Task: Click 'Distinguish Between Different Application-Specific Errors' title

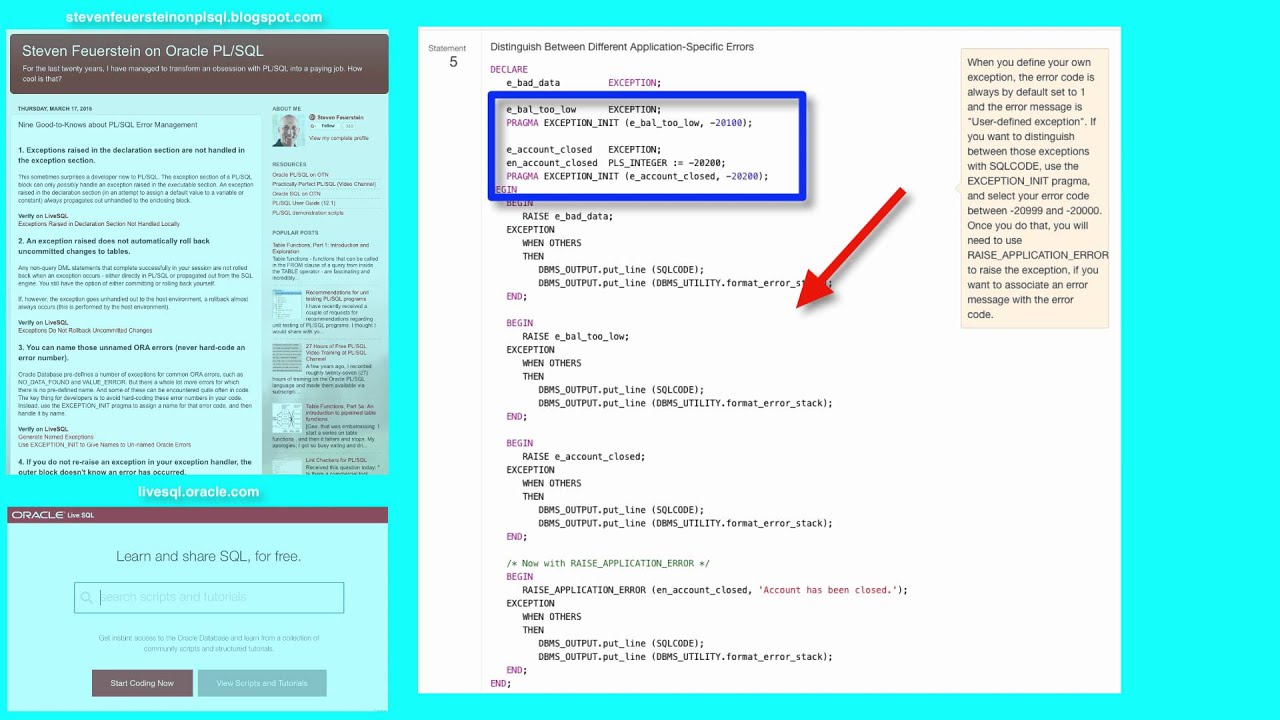Action: [622, 47]
